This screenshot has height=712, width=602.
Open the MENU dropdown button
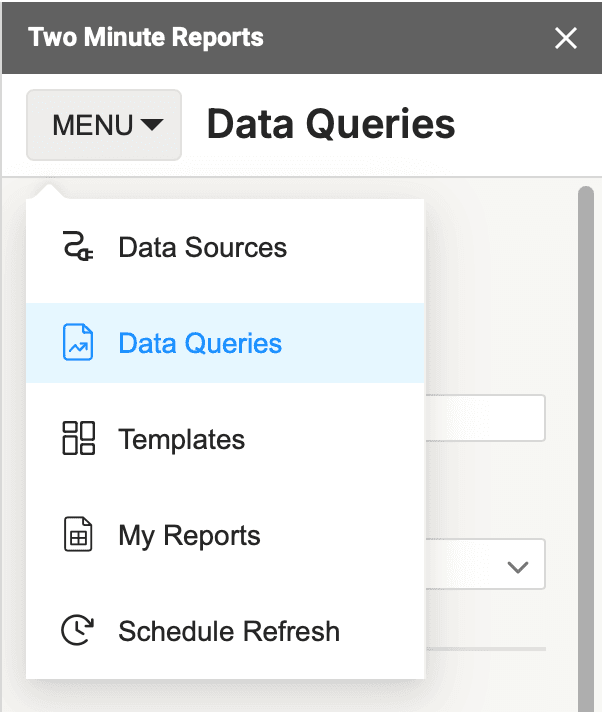[104, 125]
